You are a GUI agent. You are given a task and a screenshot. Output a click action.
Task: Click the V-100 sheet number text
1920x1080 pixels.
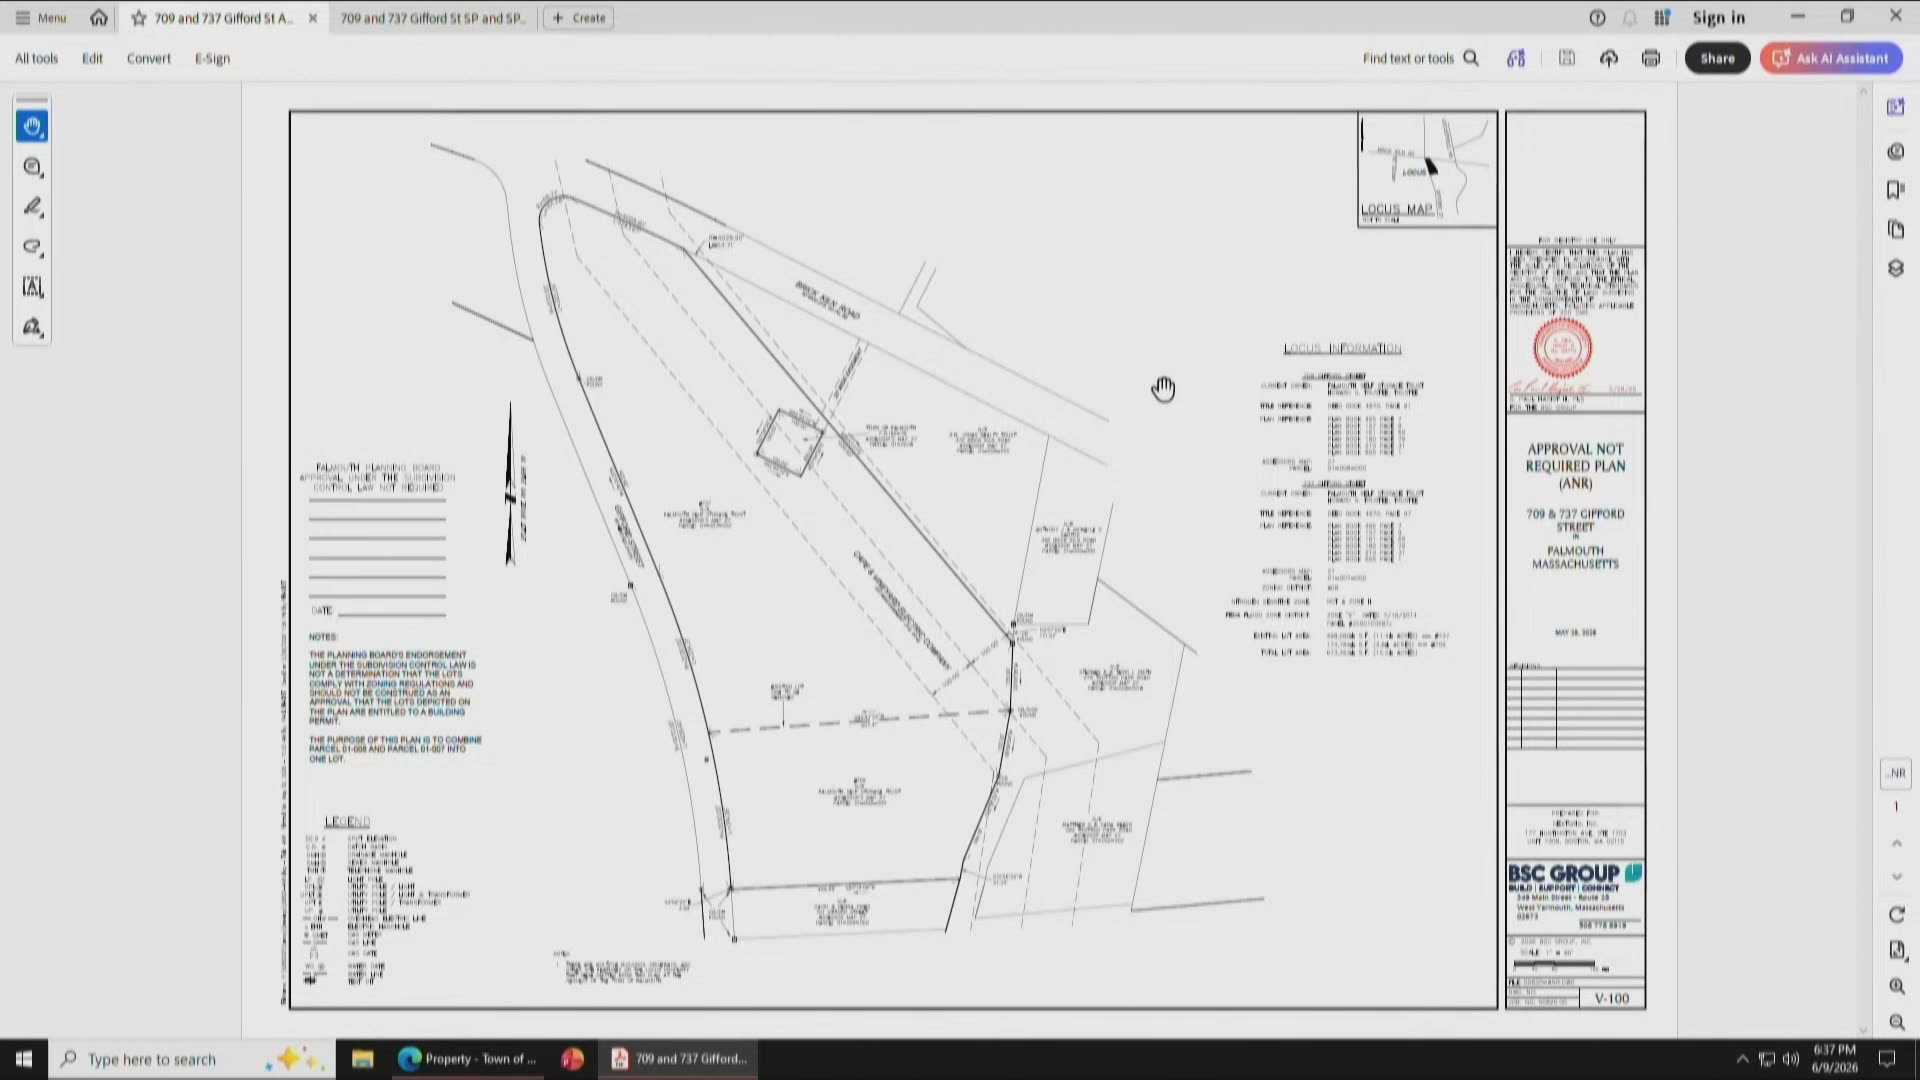[1611, 998]
